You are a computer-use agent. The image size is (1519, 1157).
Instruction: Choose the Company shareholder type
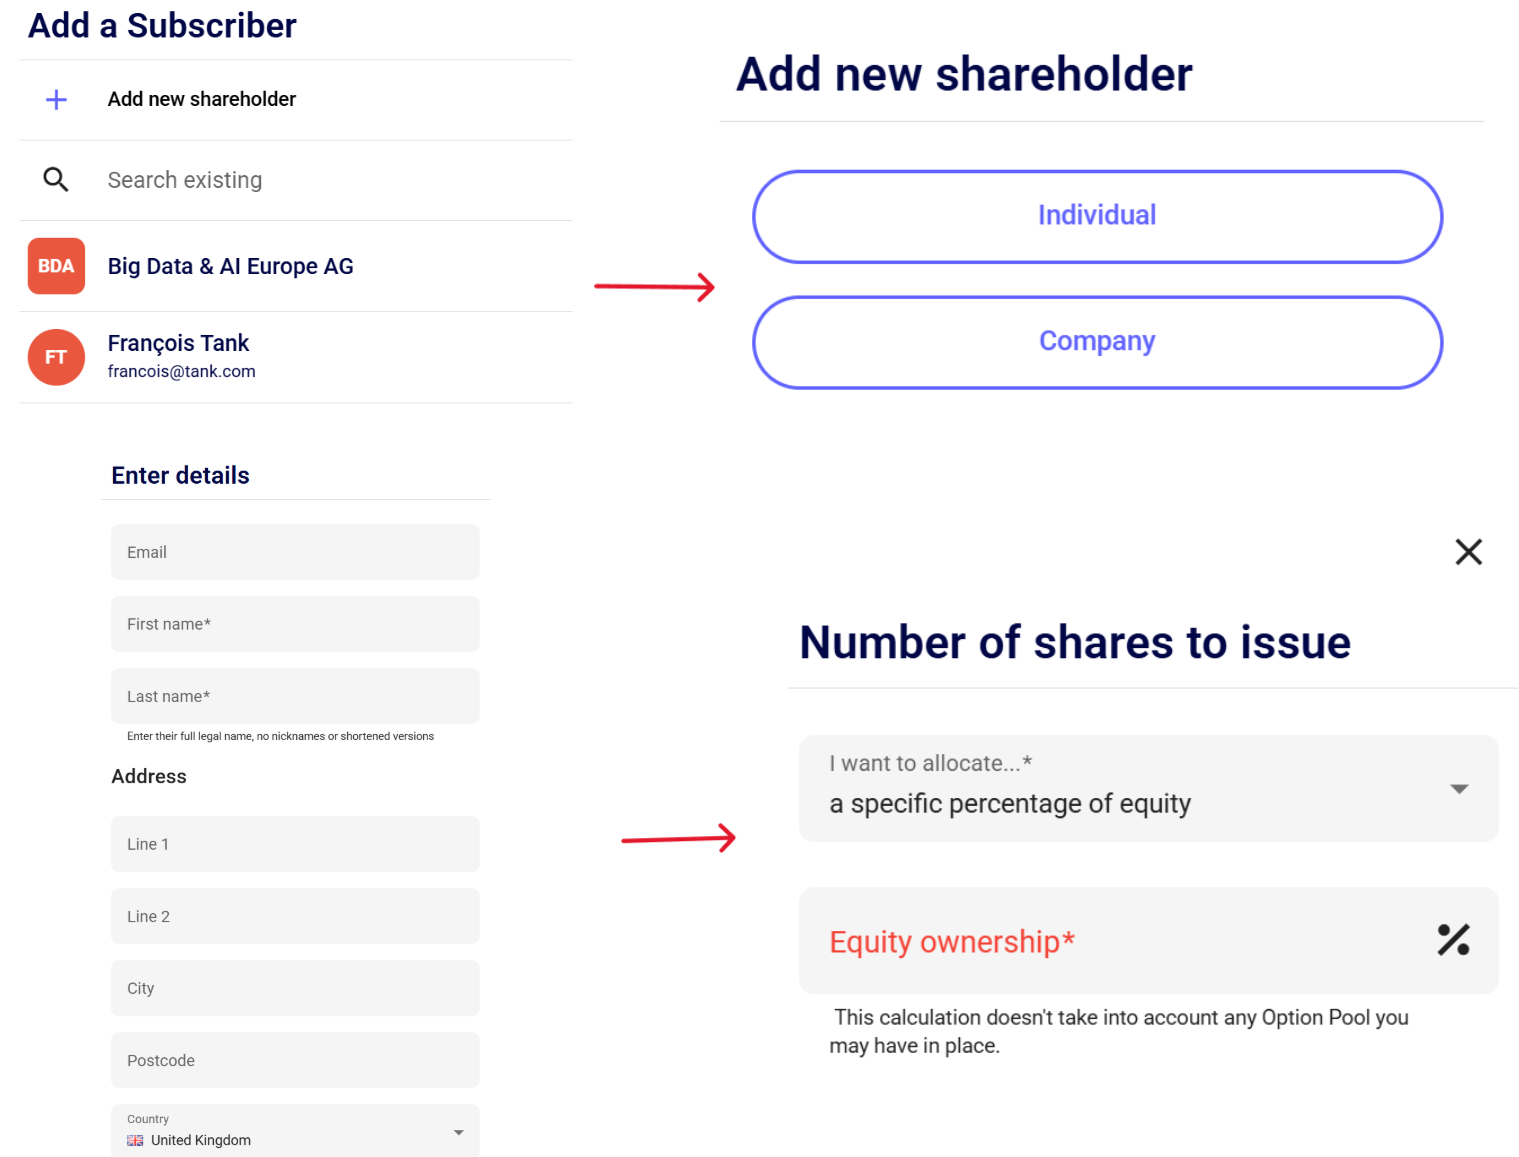(1097, 342)
